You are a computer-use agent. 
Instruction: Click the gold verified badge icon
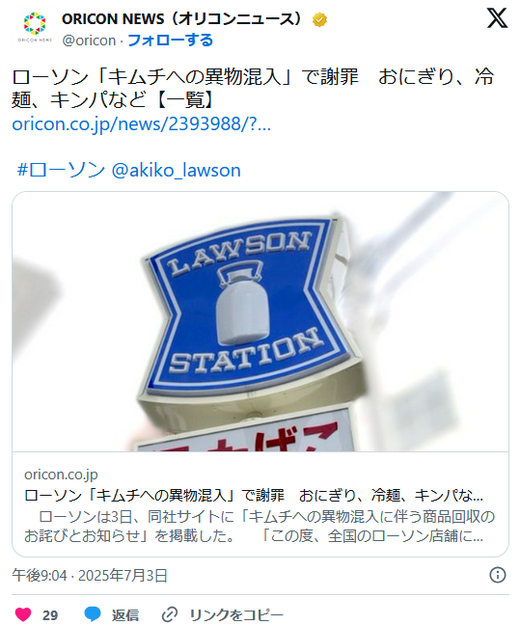[x=320, y=20]
